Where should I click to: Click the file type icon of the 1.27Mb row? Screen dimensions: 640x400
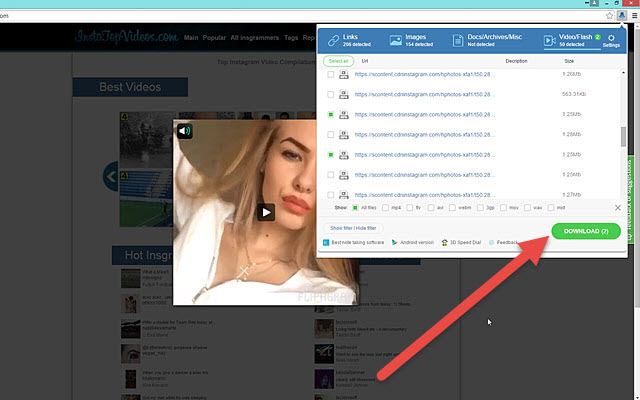pos(344,195)
